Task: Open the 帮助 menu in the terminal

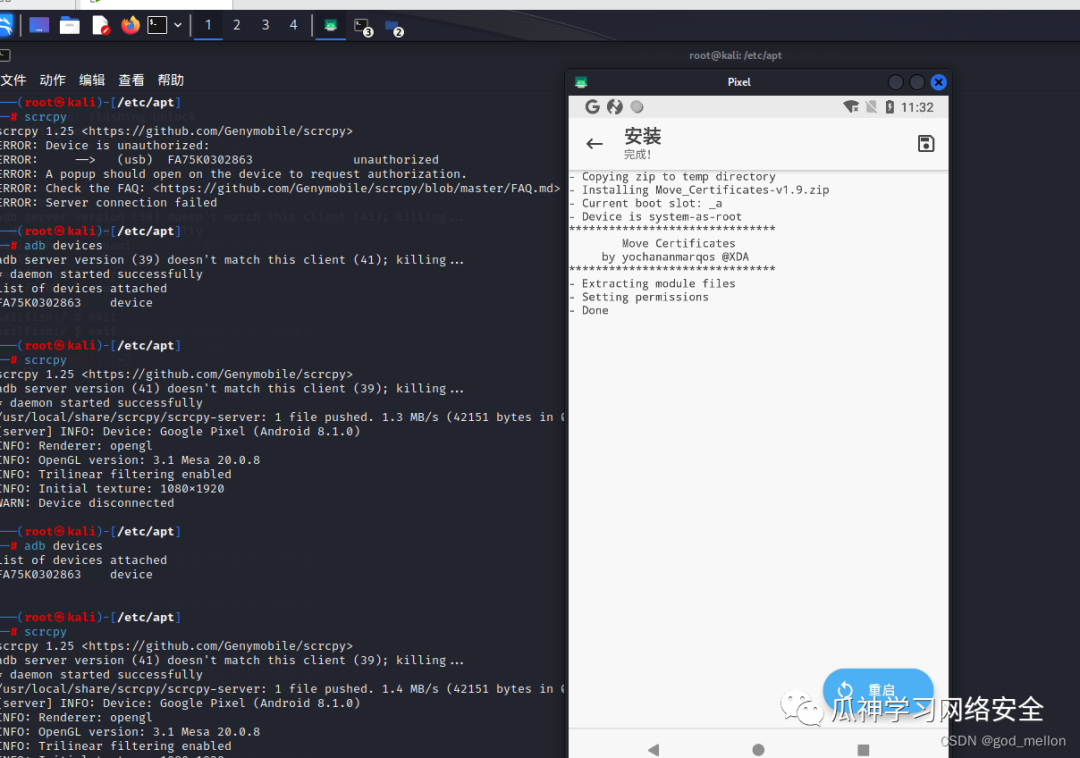Action: click(171, 80)
